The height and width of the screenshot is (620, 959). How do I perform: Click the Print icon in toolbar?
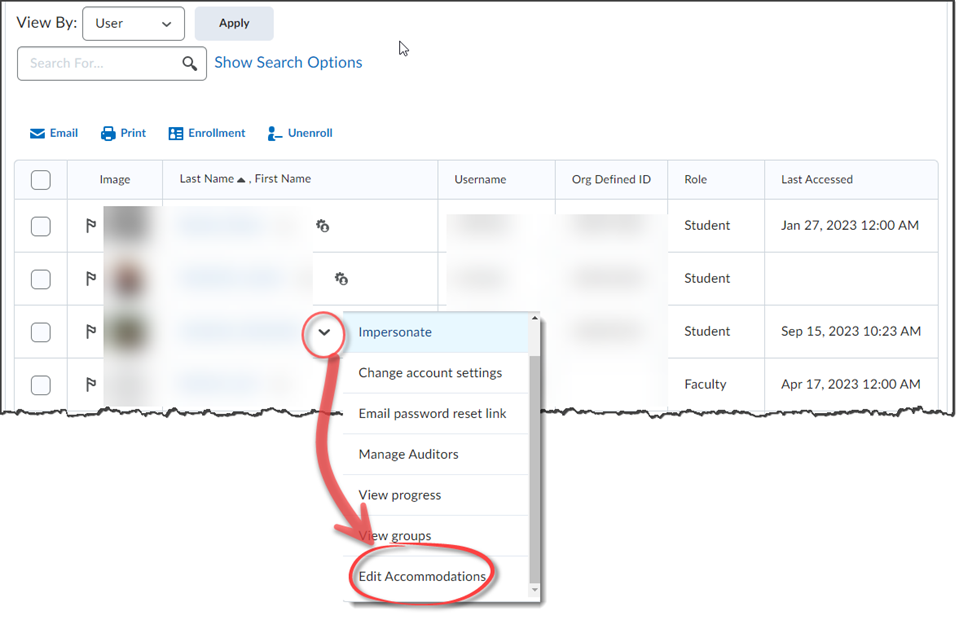[x=109, y=133]
